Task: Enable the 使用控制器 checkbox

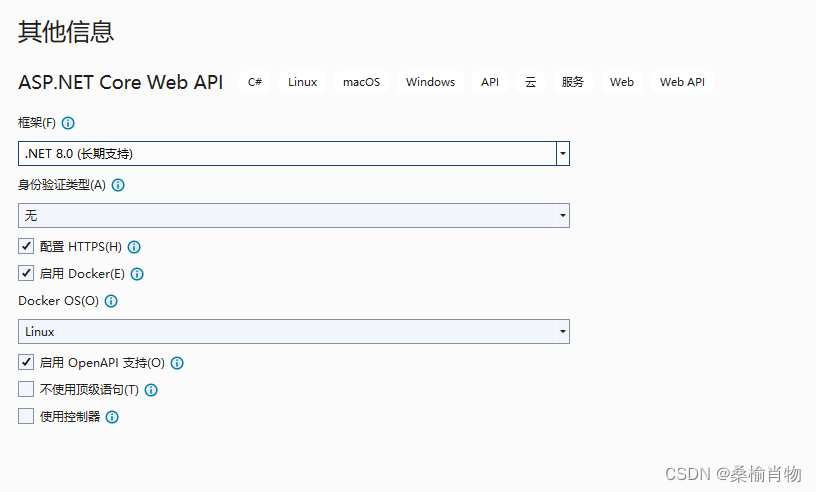Action: click(26, 416)
